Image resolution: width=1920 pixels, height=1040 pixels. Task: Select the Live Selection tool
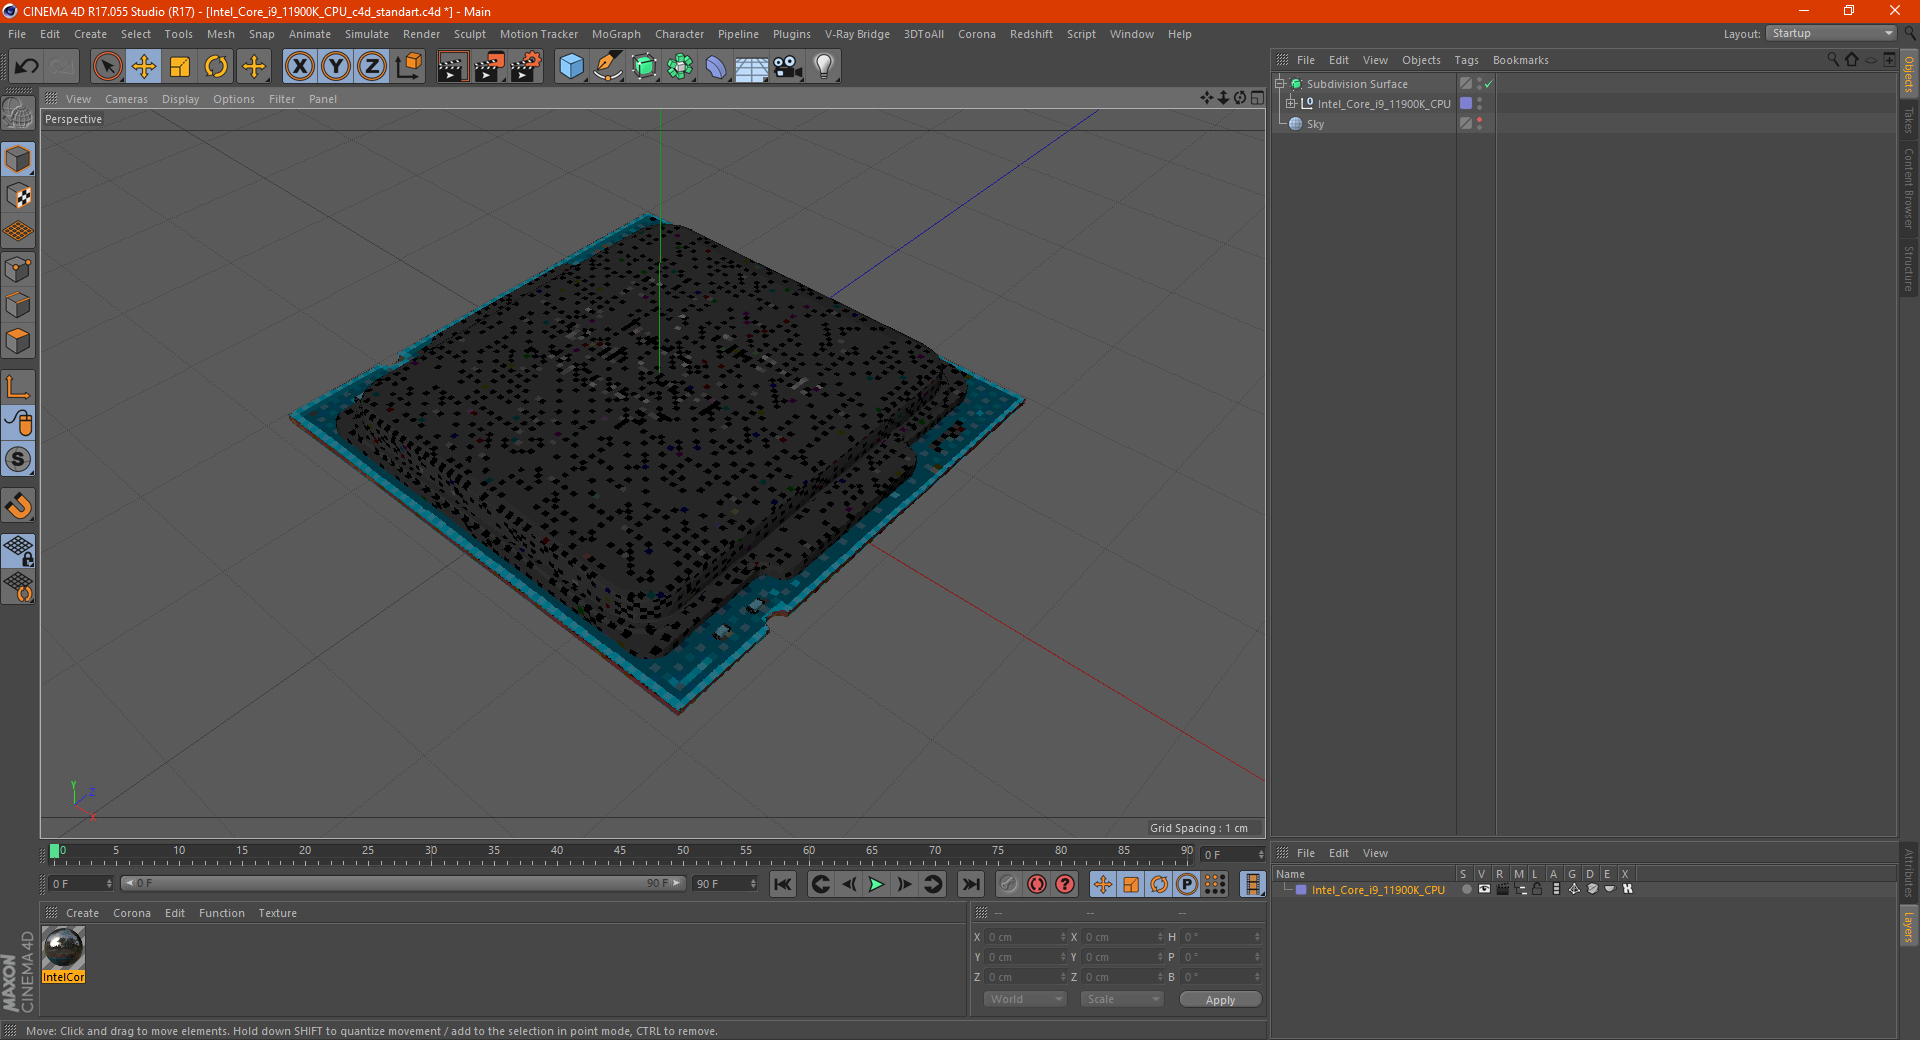[107, 67]
